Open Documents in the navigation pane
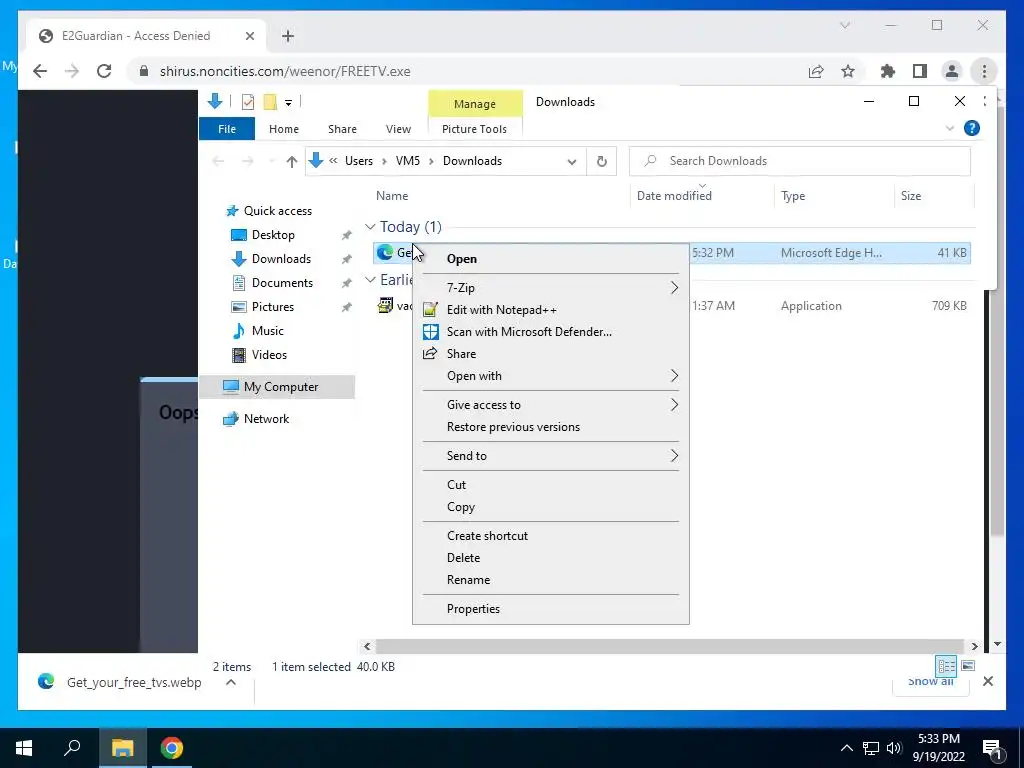 click(282, 283)
